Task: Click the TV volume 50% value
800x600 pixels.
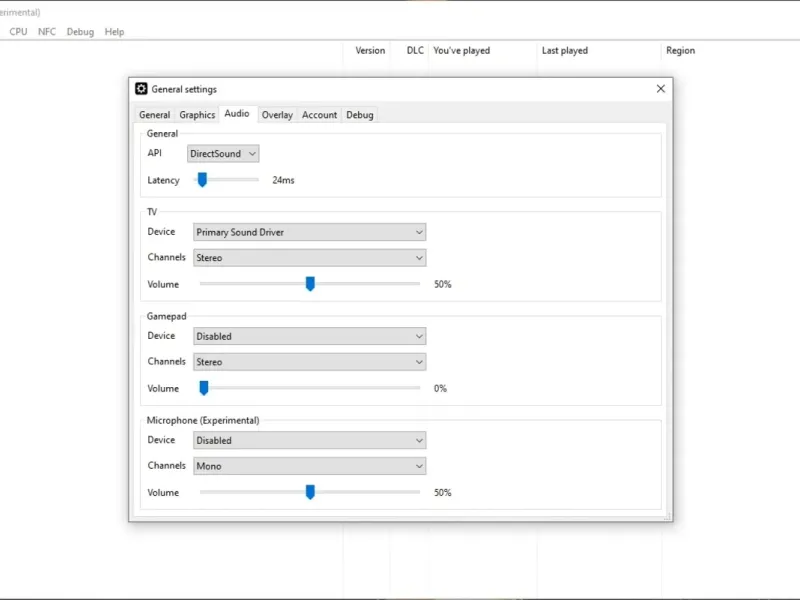Action: [442, 284]
